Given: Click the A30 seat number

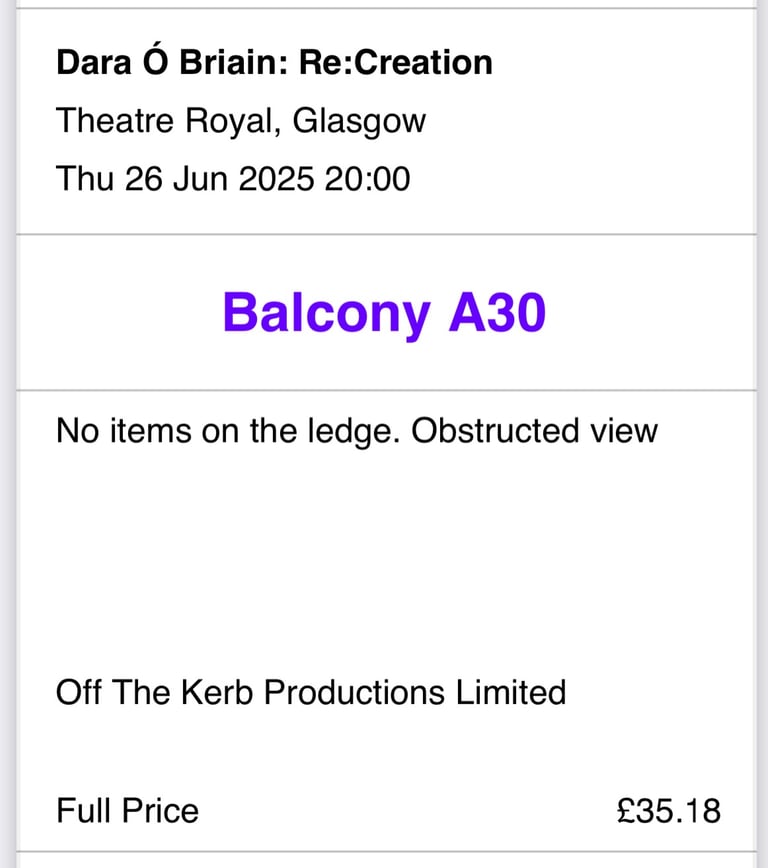Looking at the screenshot, I should 497,312.
